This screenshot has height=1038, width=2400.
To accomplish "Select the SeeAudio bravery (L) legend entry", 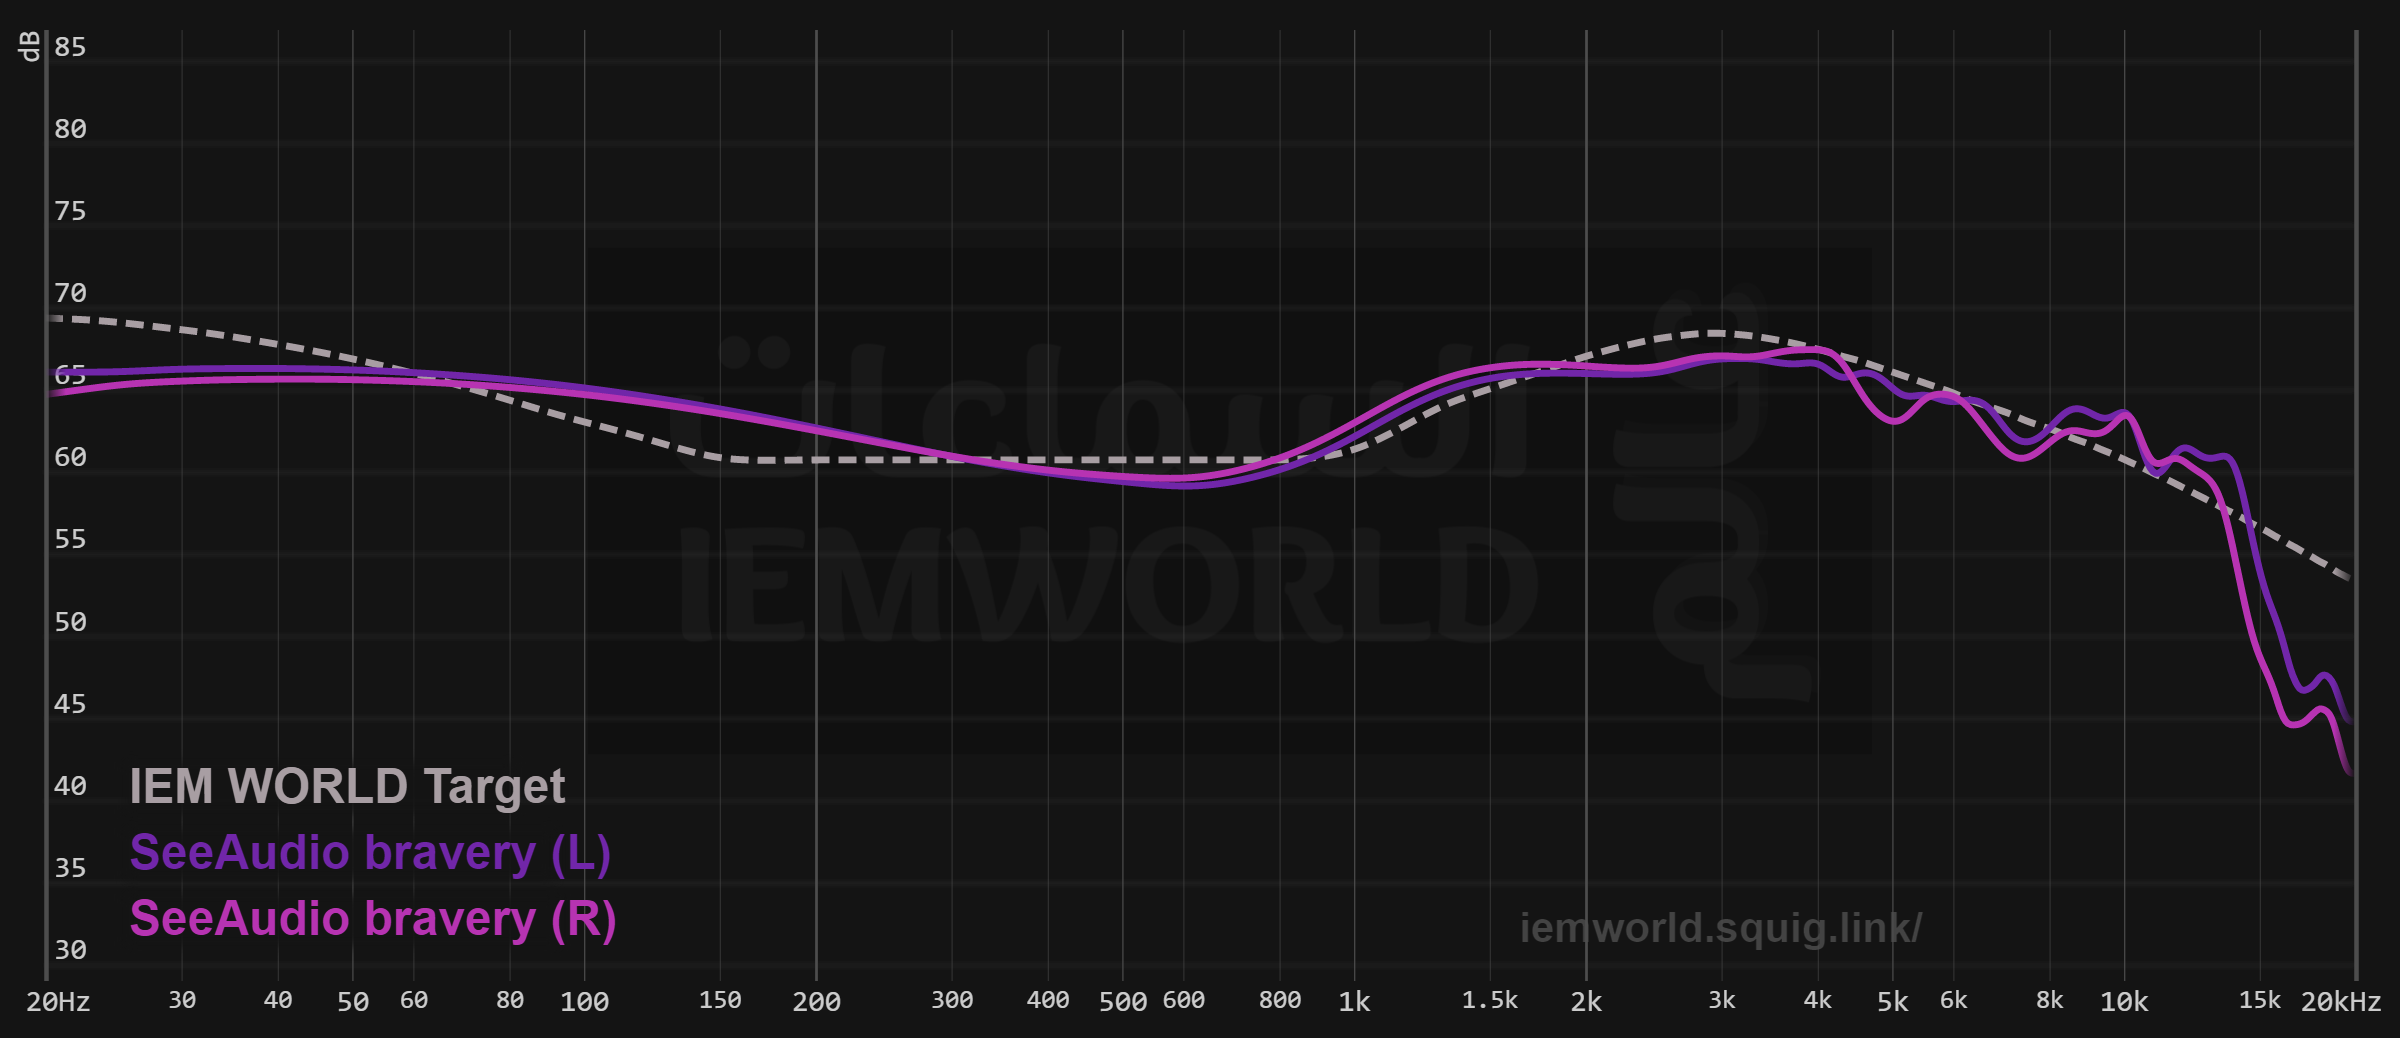I will coord(370,853).
